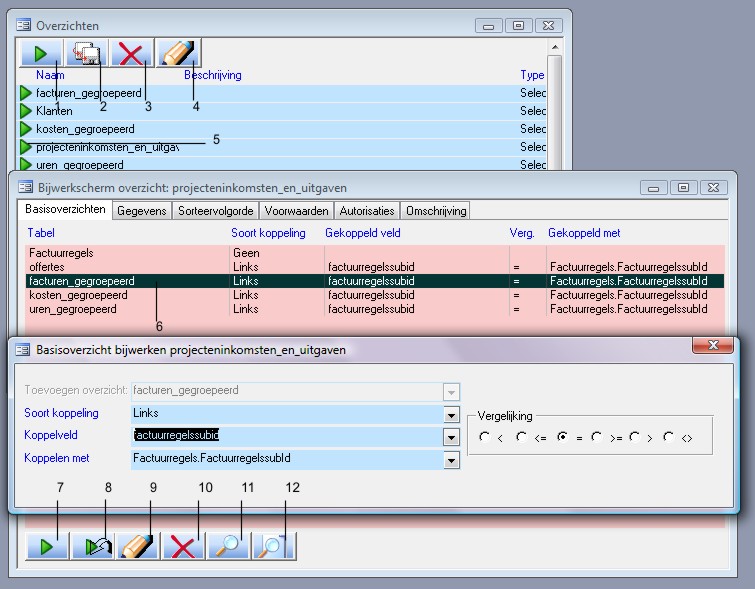The image size is (755, 589).
Task: Delete overview red X in Overzichten toolbar
Action: pyautogui.click(x=131, y=53)
